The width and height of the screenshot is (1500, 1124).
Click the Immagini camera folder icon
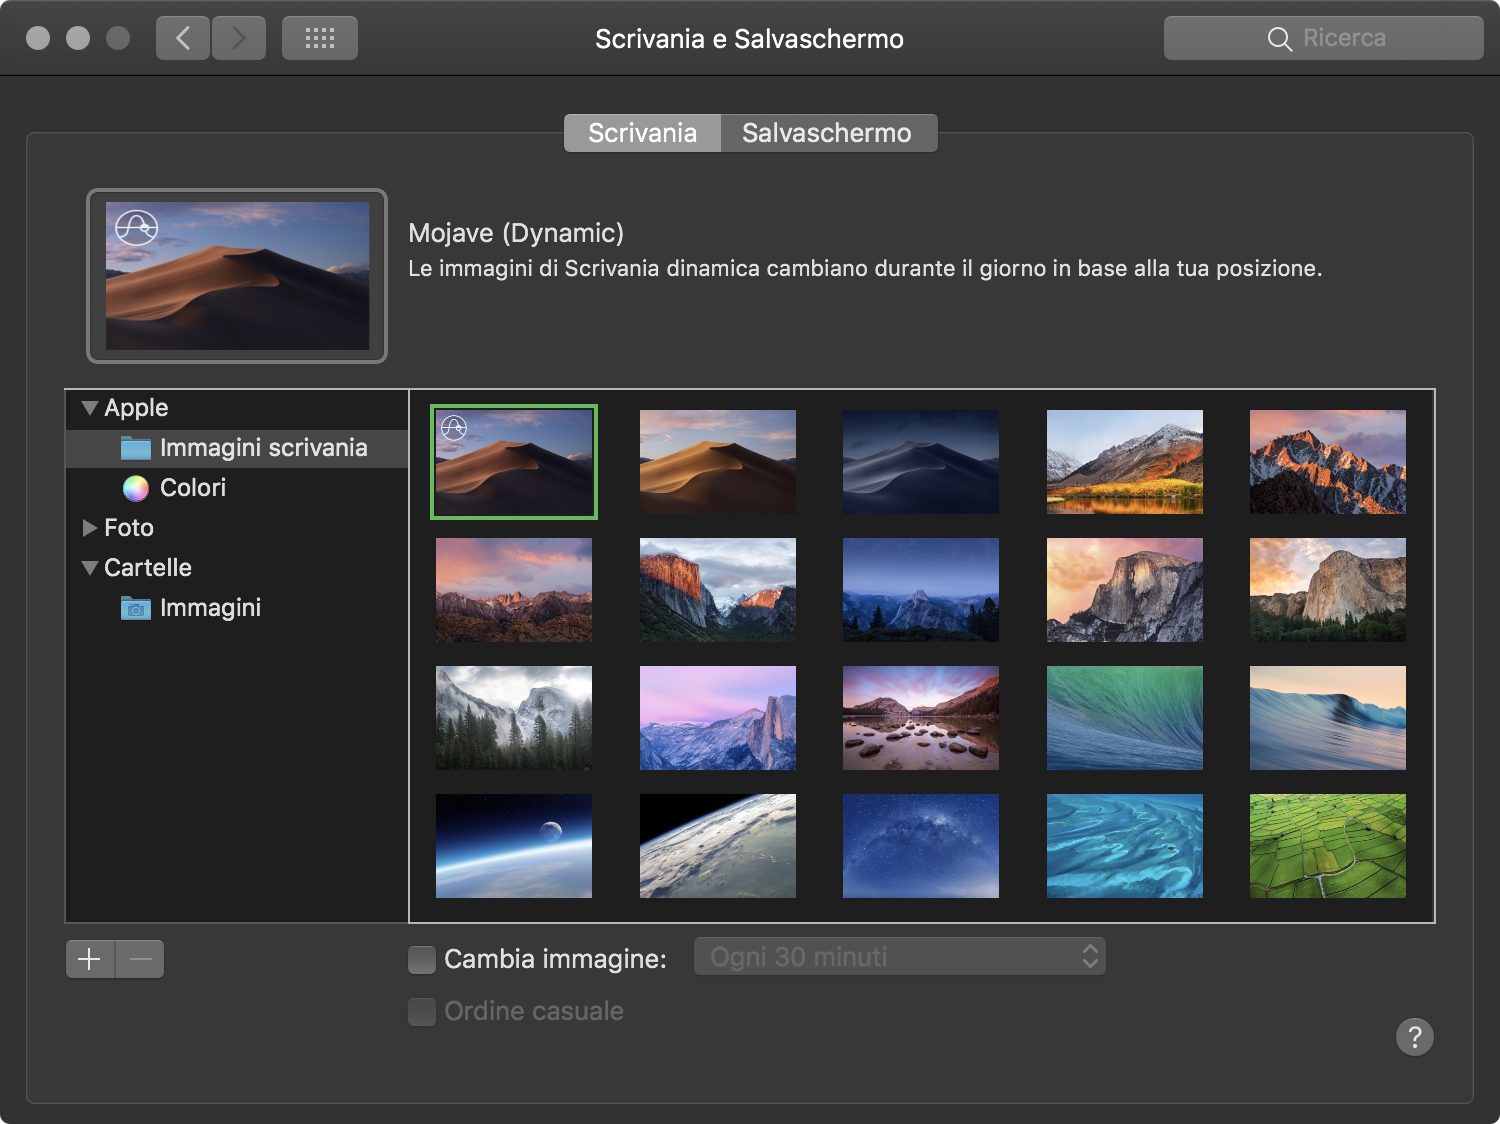coord(136,608)
